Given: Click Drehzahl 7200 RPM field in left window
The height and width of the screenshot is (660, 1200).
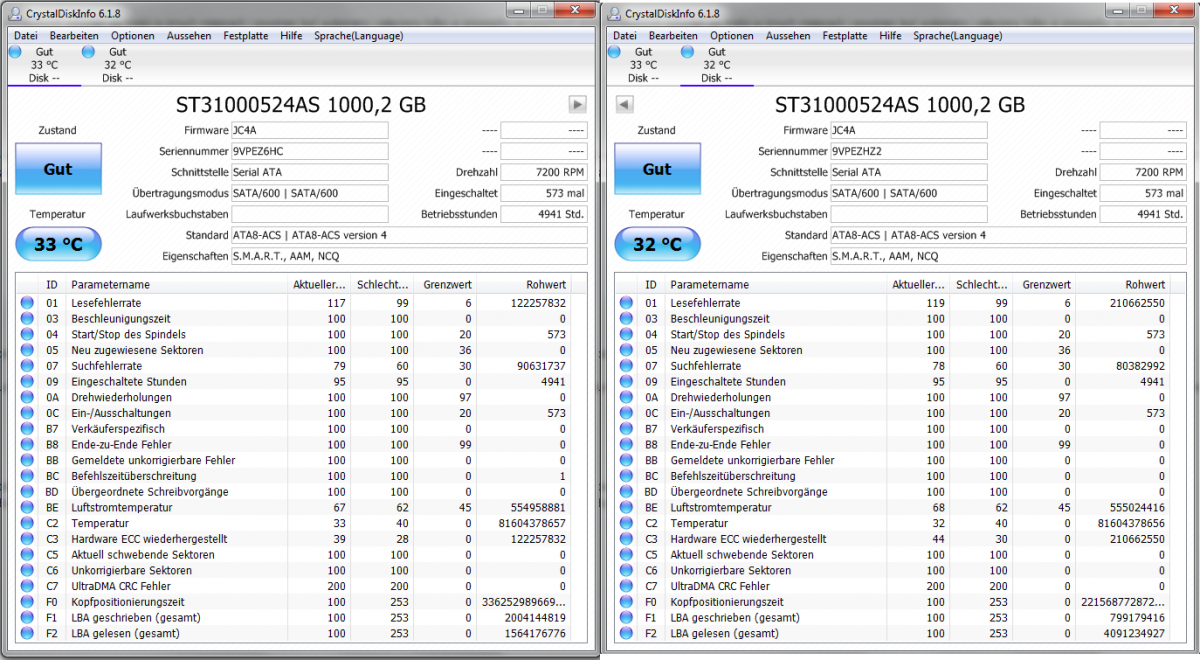Looking at the screenshot, I should pyautogui.click(x=544, y=172).
